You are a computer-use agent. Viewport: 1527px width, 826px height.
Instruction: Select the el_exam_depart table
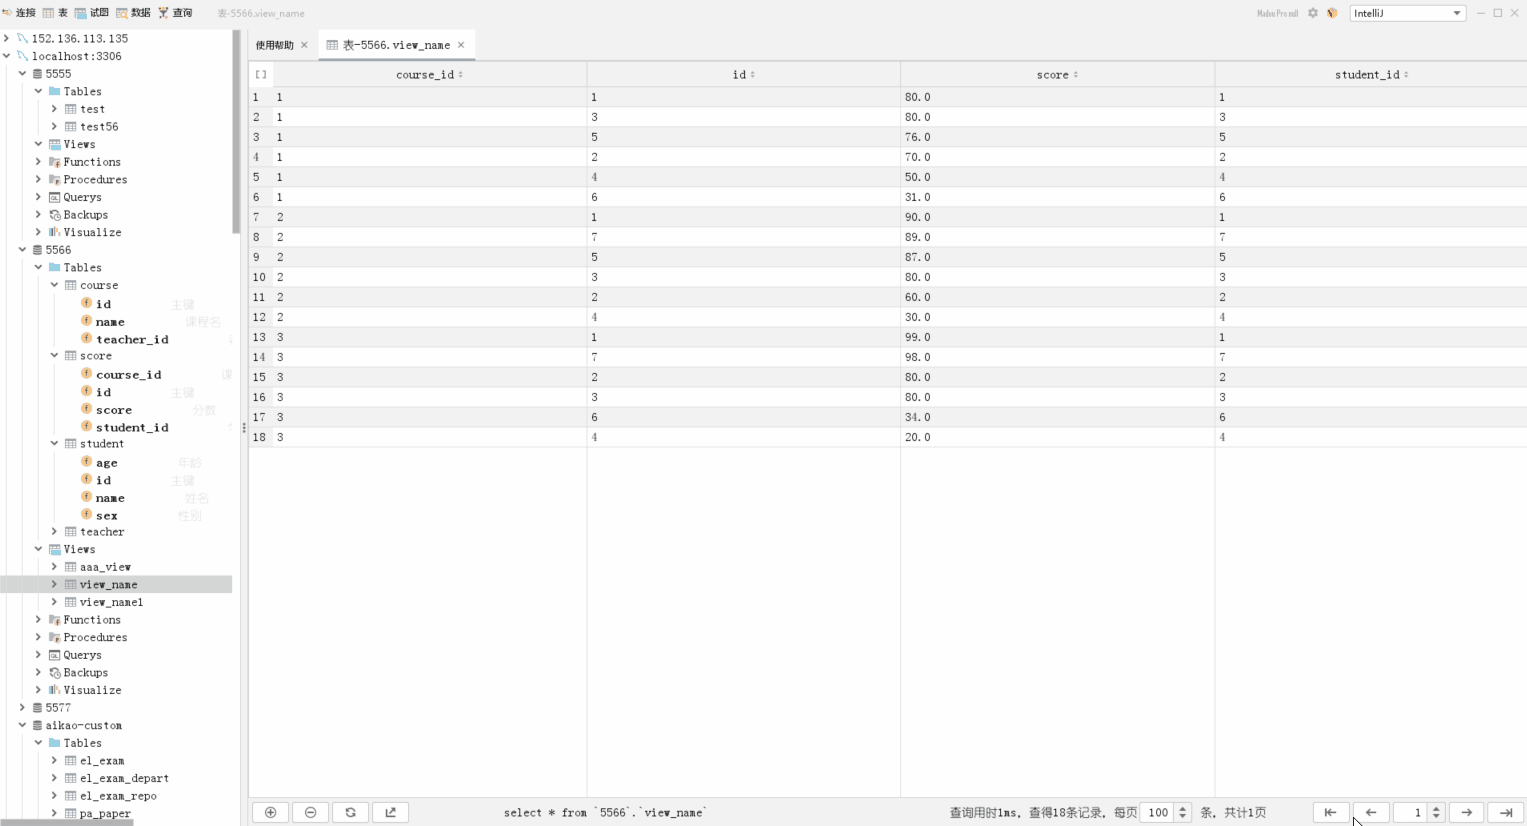pos(124,778)
